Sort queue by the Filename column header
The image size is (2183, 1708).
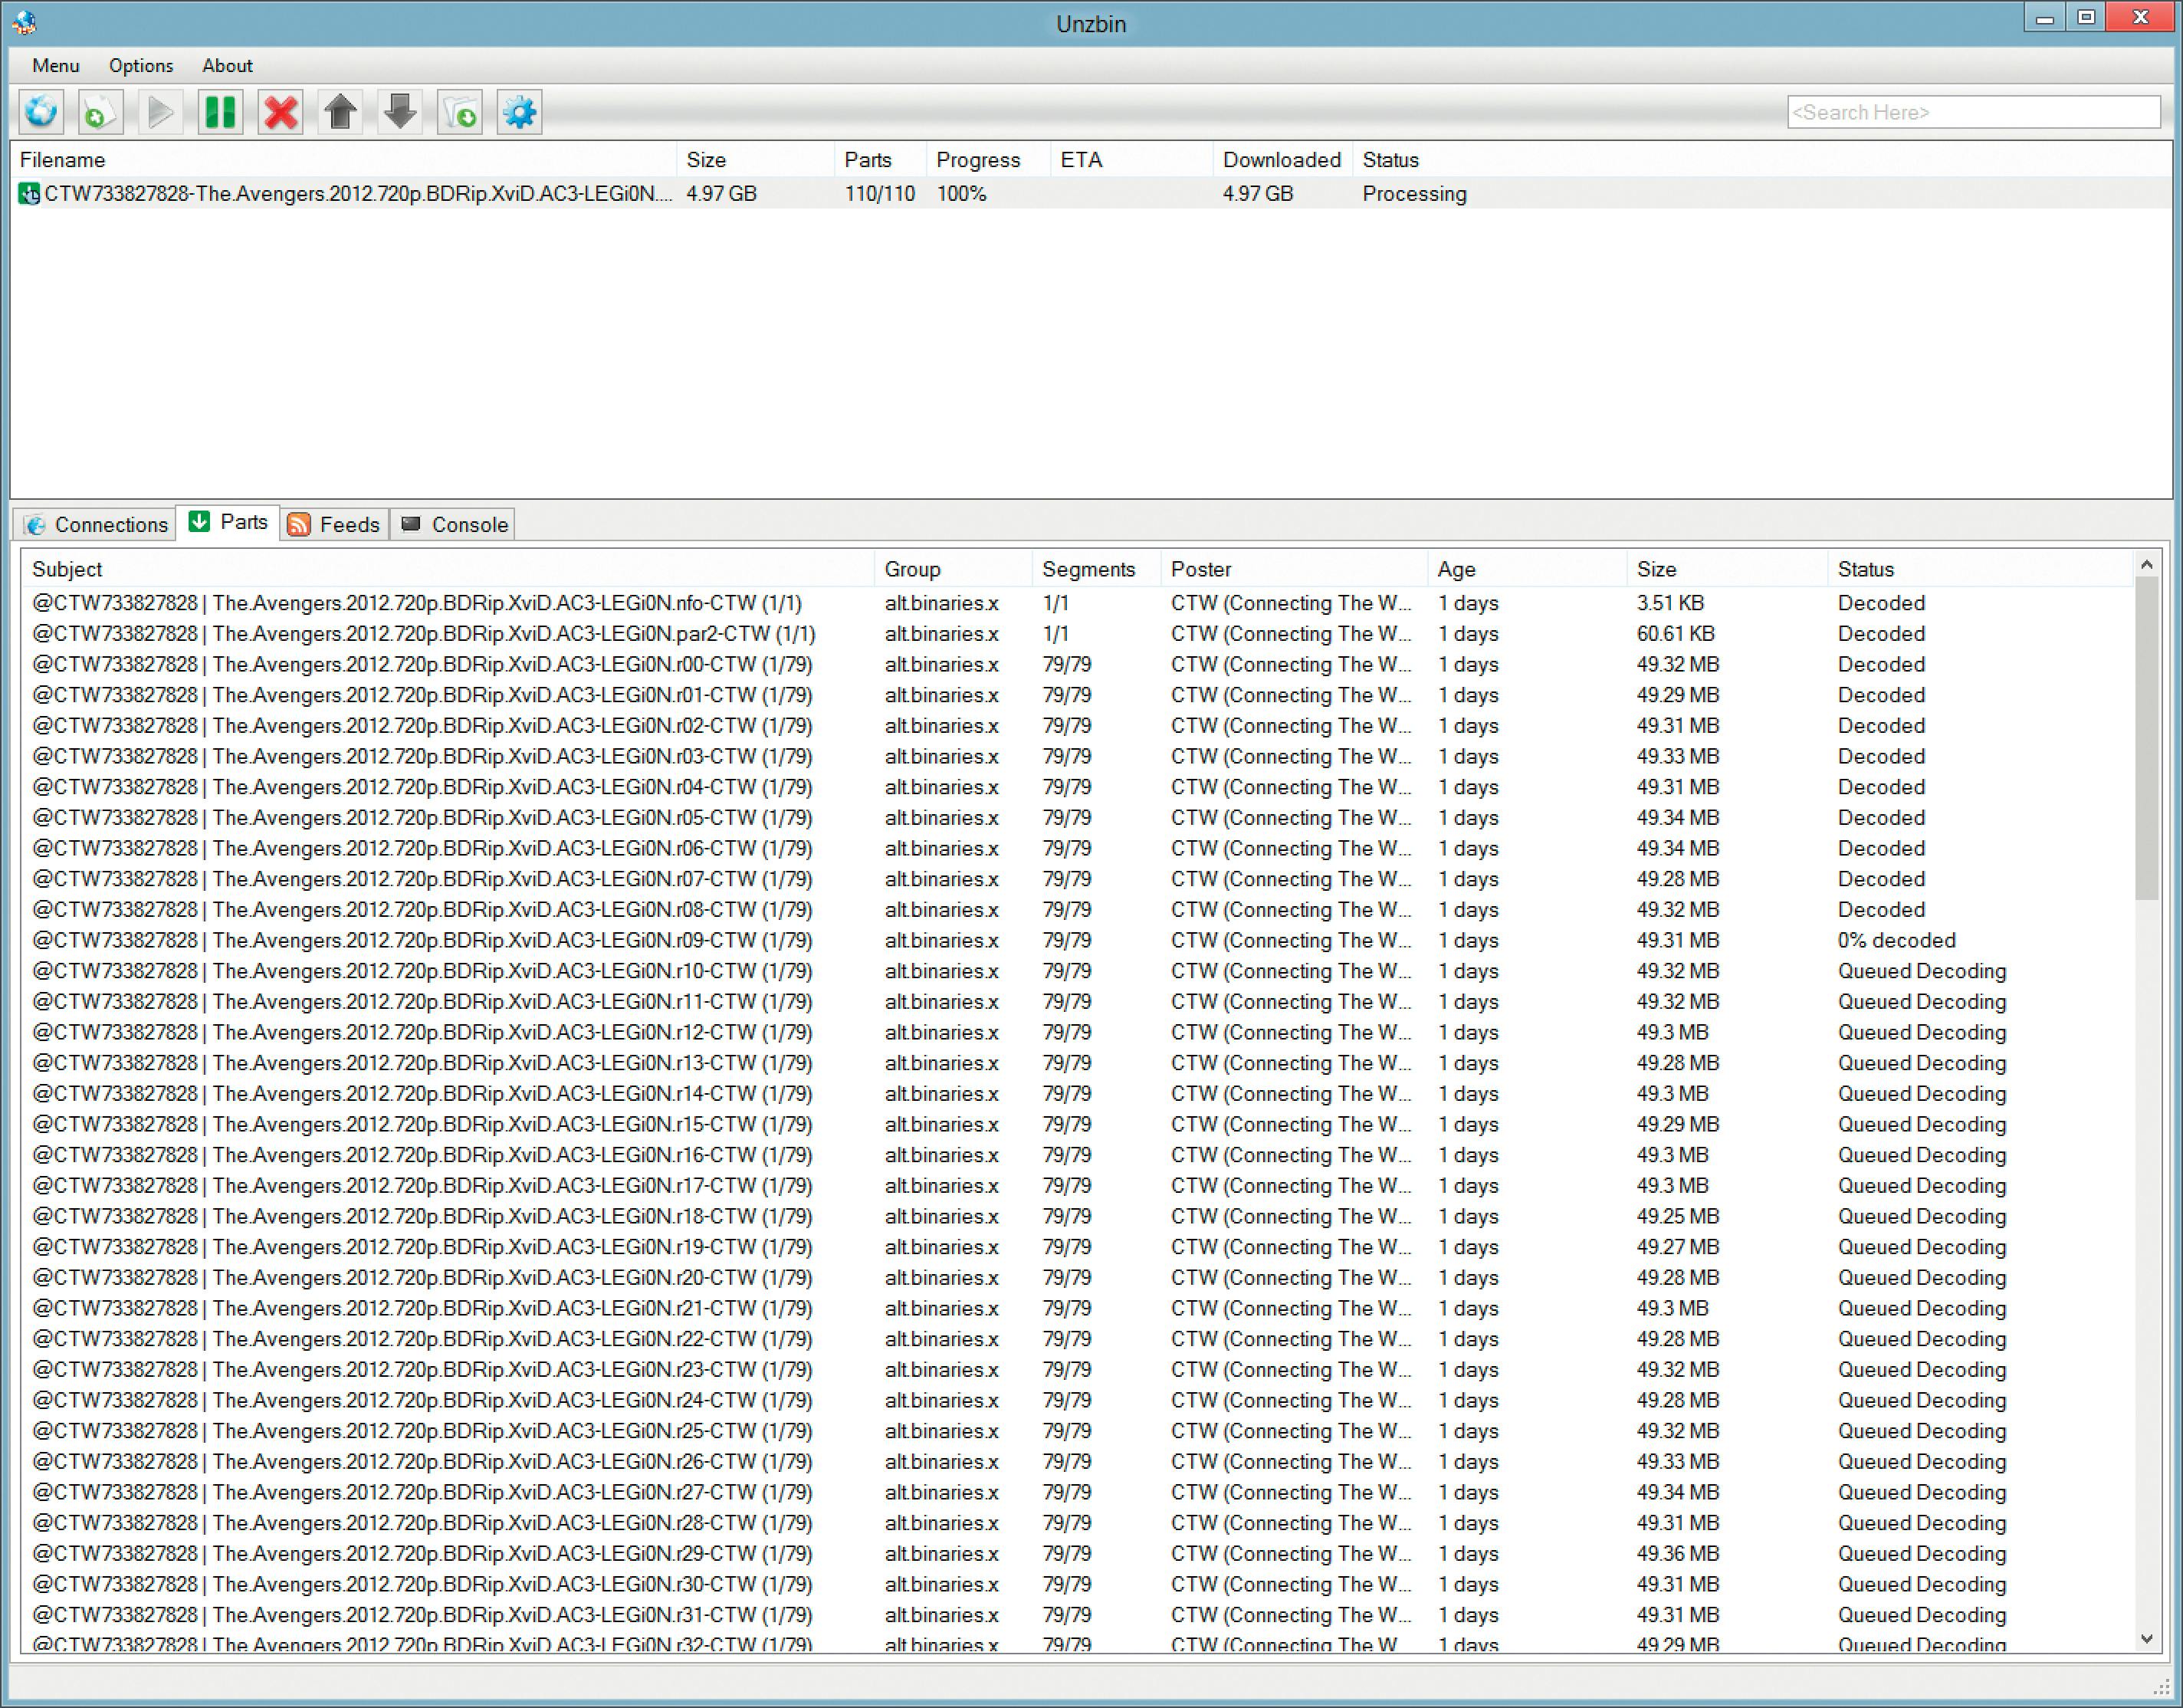(62, 160)
